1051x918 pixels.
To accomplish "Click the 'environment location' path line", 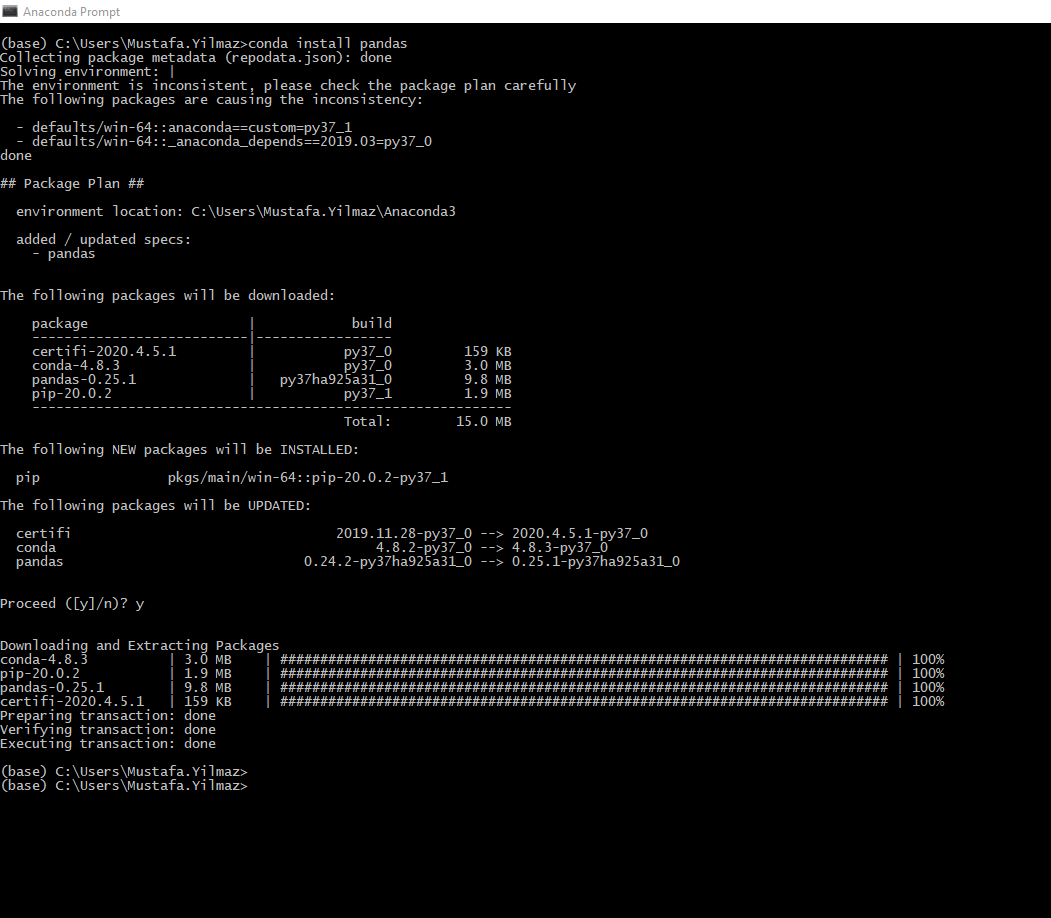I will [236, 212].
